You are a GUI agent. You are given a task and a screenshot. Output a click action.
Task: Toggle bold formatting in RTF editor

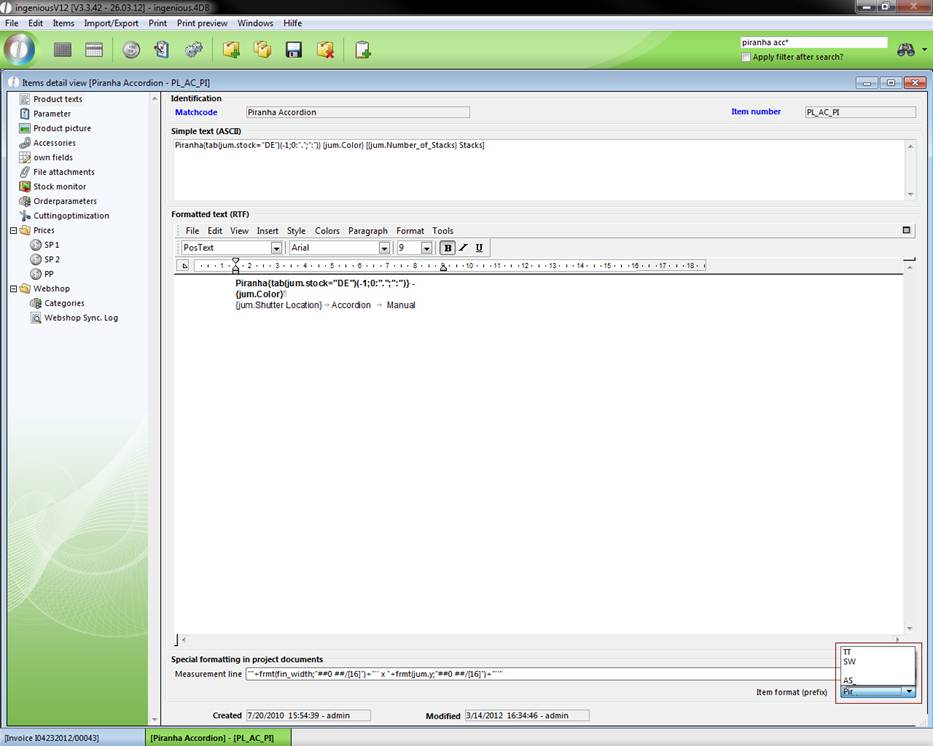447,248
